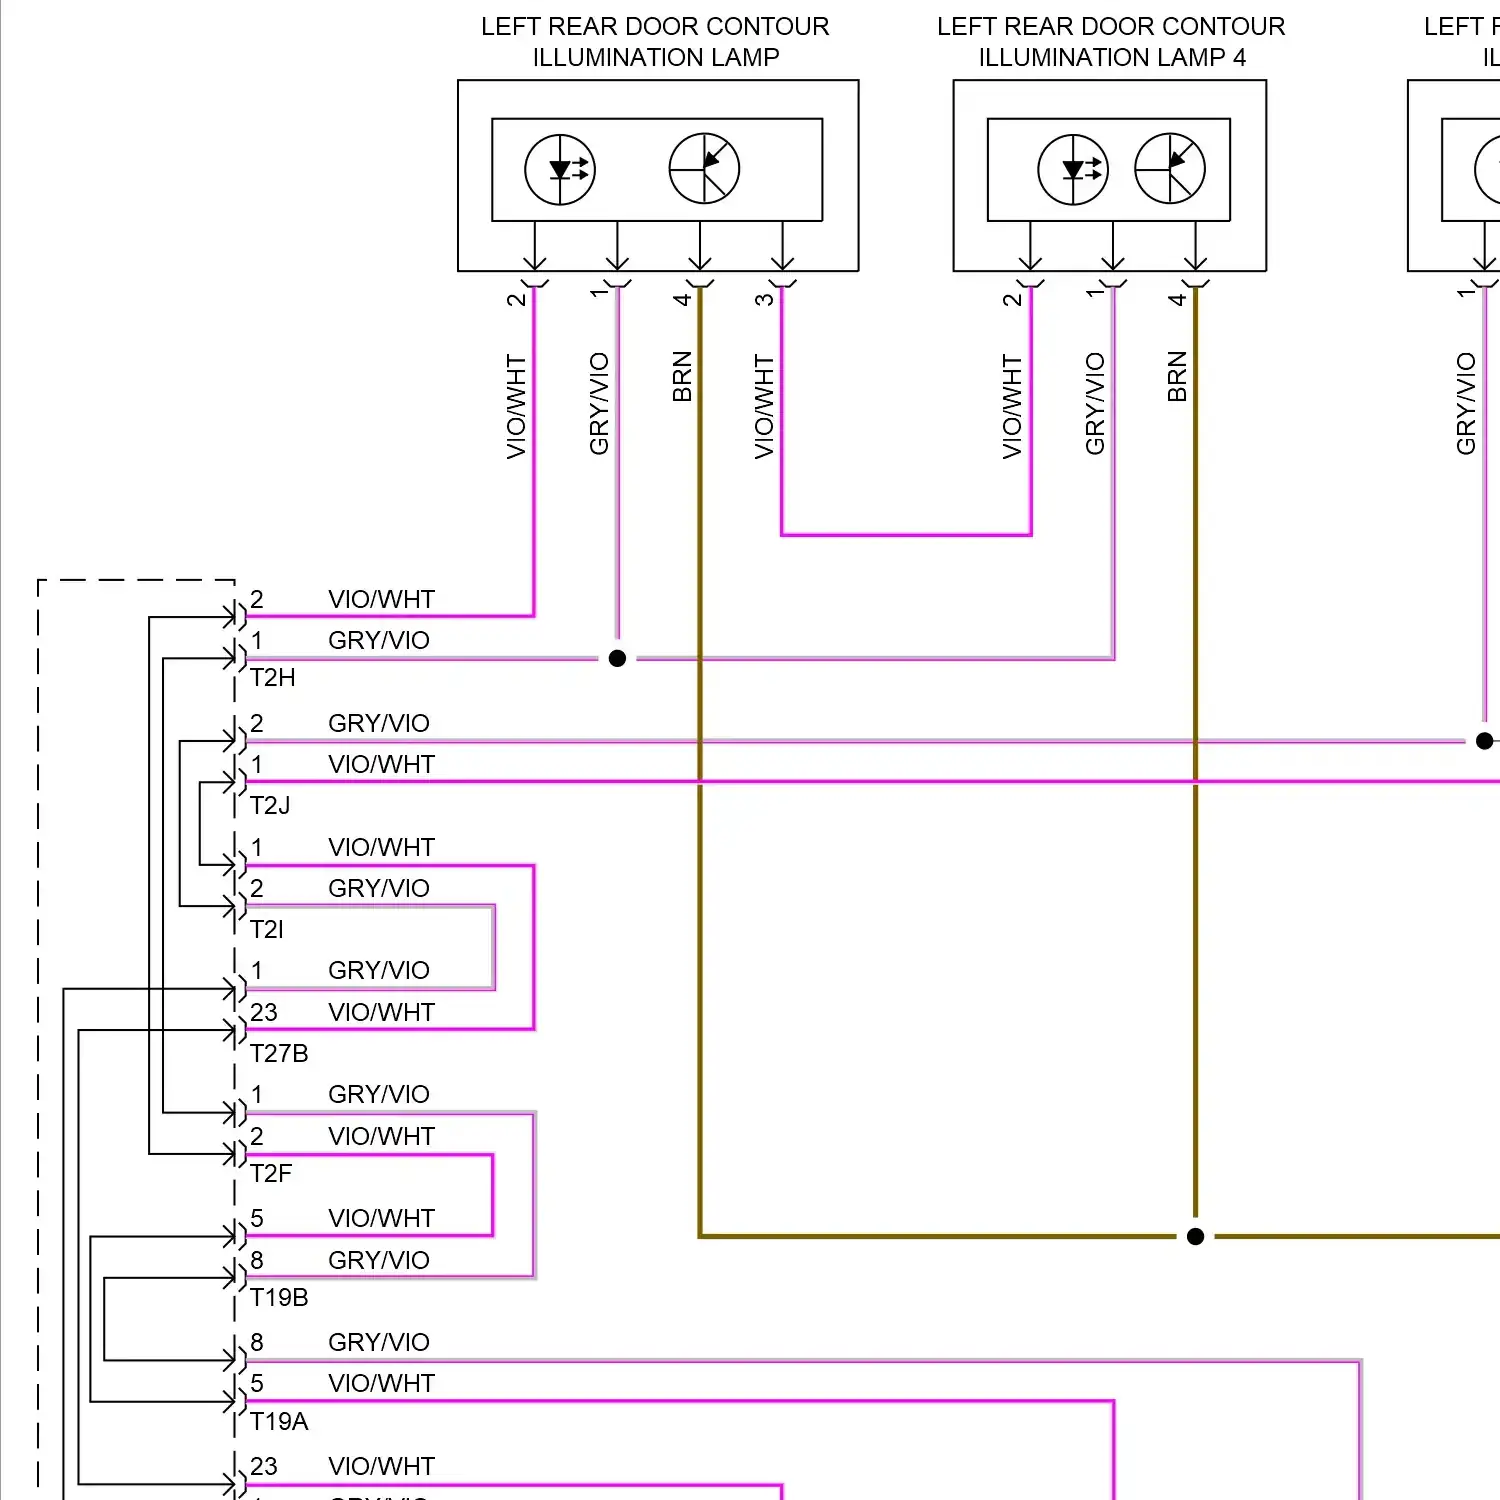Click vertical GRY/VIO label at first lamp pin 1
The image size is (1500, 1500).
click(x=599, y=404)
